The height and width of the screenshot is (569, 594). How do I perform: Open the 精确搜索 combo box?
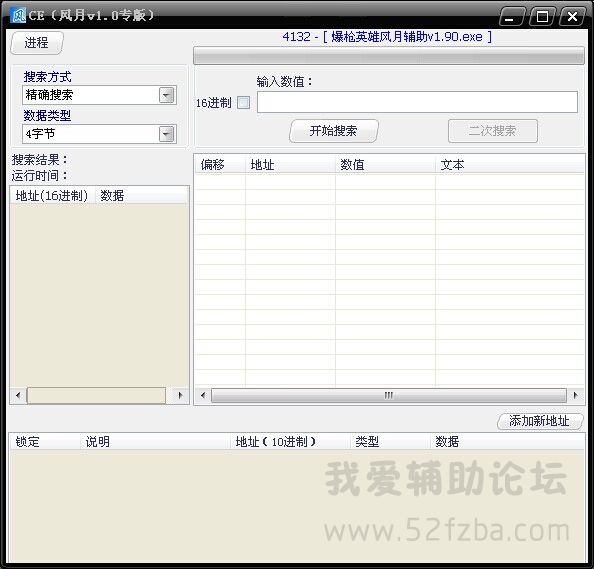coord(99,95)
